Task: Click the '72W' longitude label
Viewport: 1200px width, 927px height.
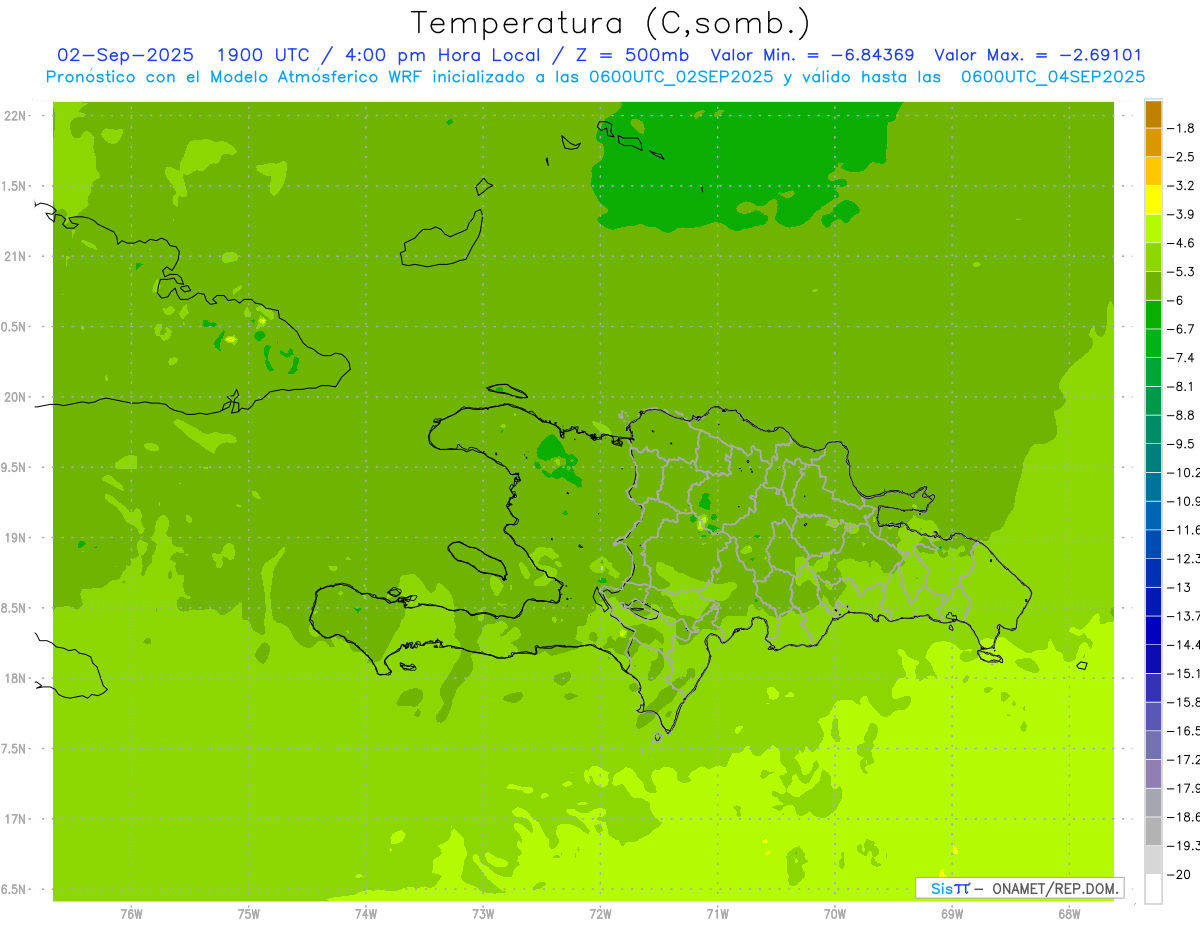Action: (600, 913)
